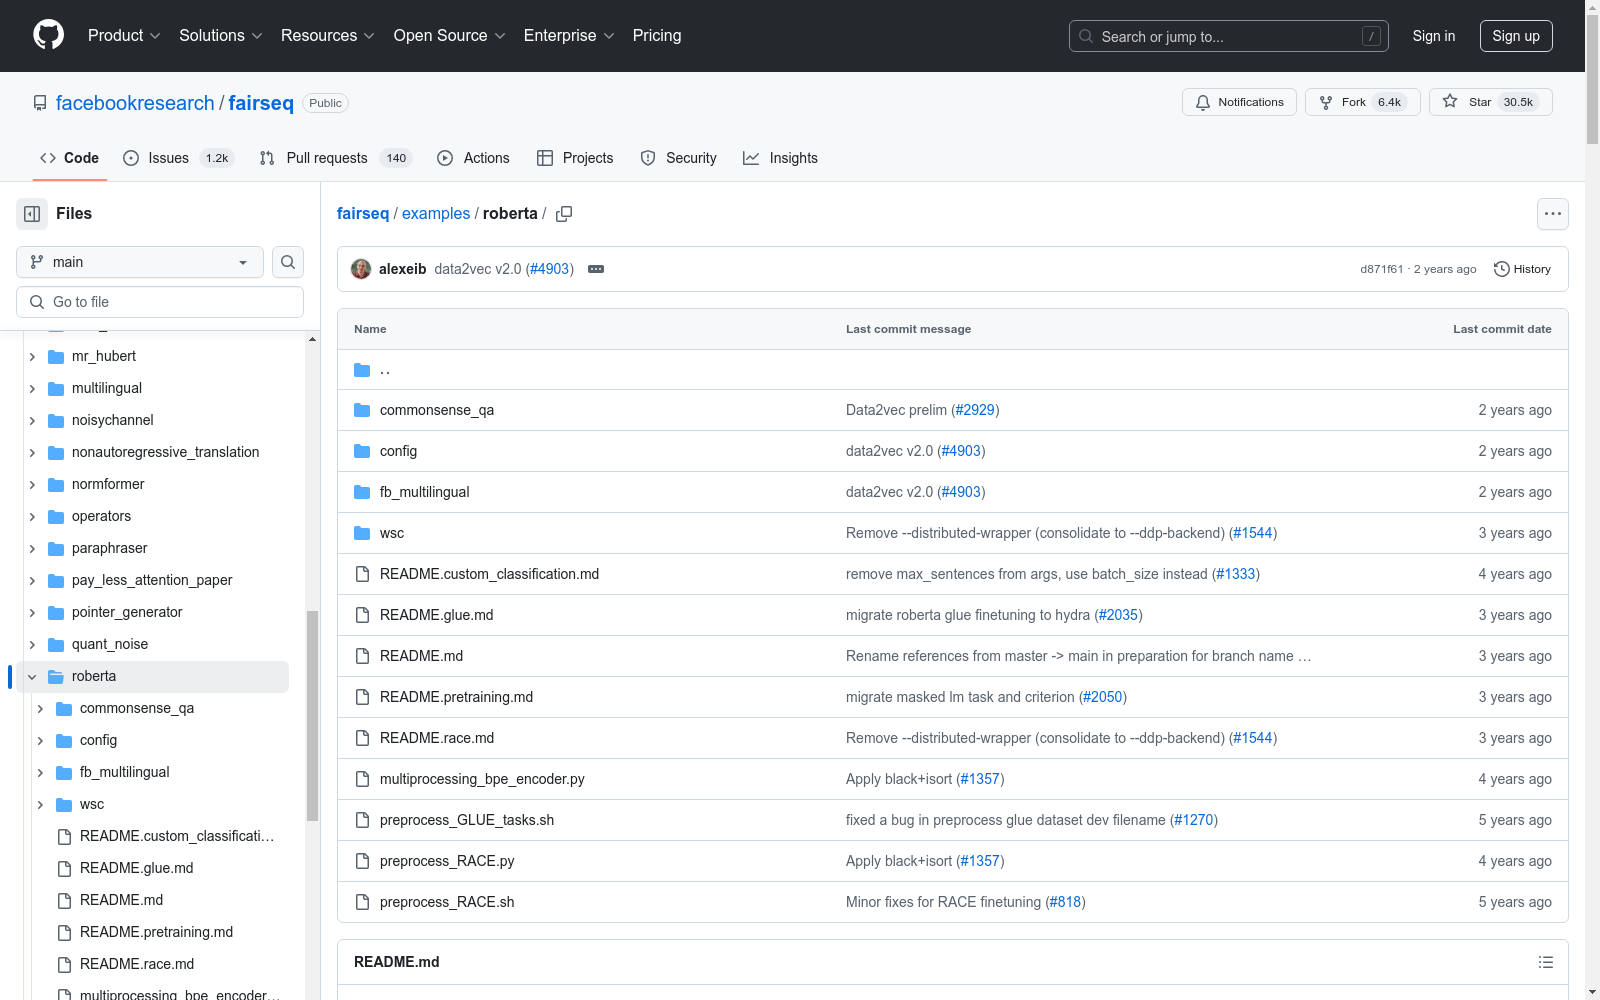
Task: Open the Enterprise menu
Action: (x=568, y=35)
